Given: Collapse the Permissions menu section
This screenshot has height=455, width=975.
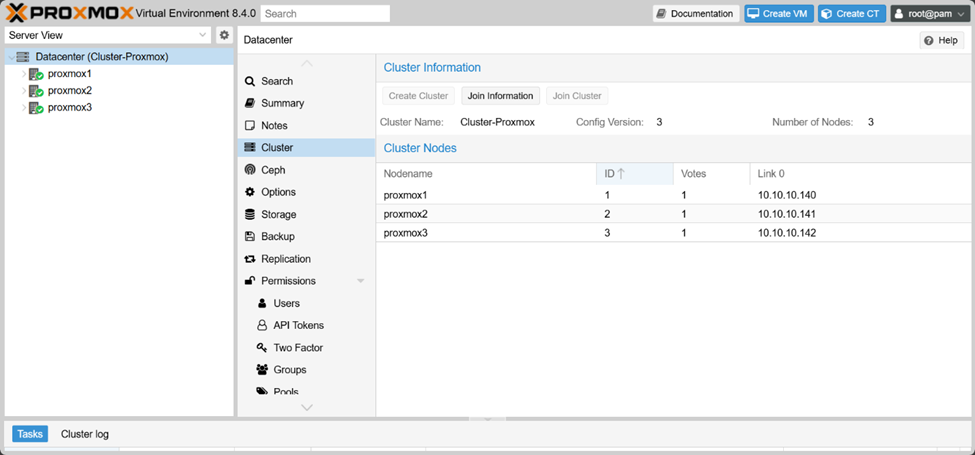Looking at the screenshot, I should pyautogui.click(x=360, y=281).
